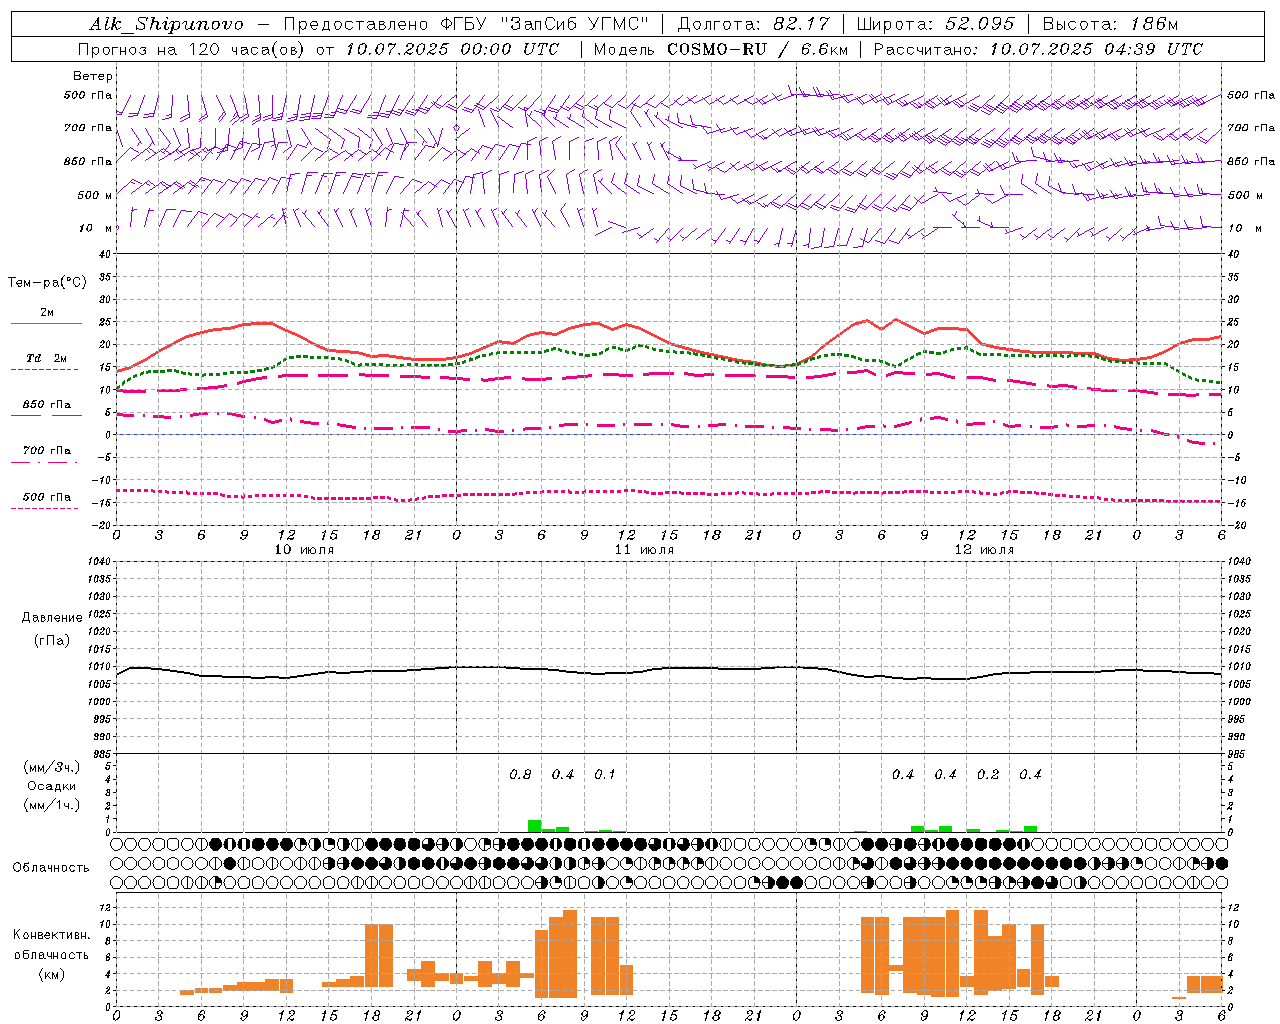
Task: Click the 0.8 precipitation amount
Action: click(520, 774)
